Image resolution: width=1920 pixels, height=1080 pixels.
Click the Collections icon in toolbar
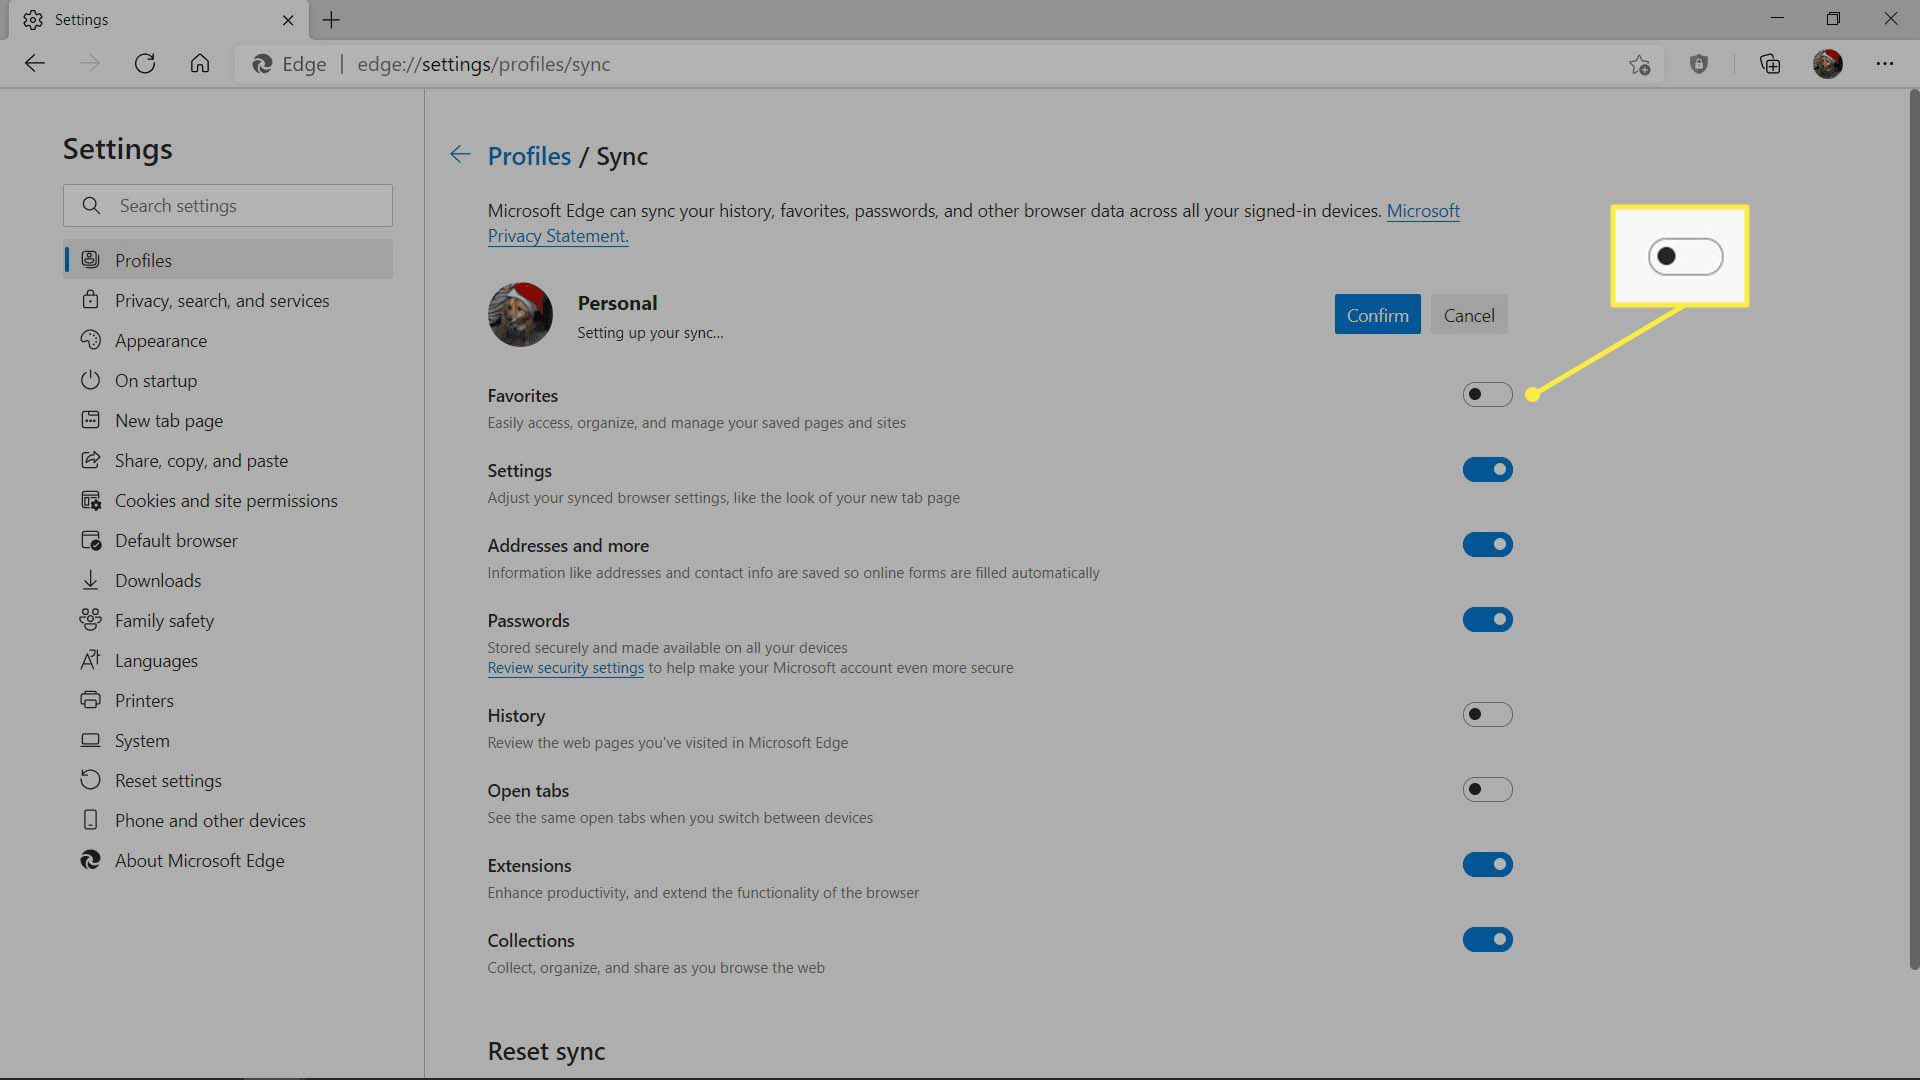point(1771,62)
